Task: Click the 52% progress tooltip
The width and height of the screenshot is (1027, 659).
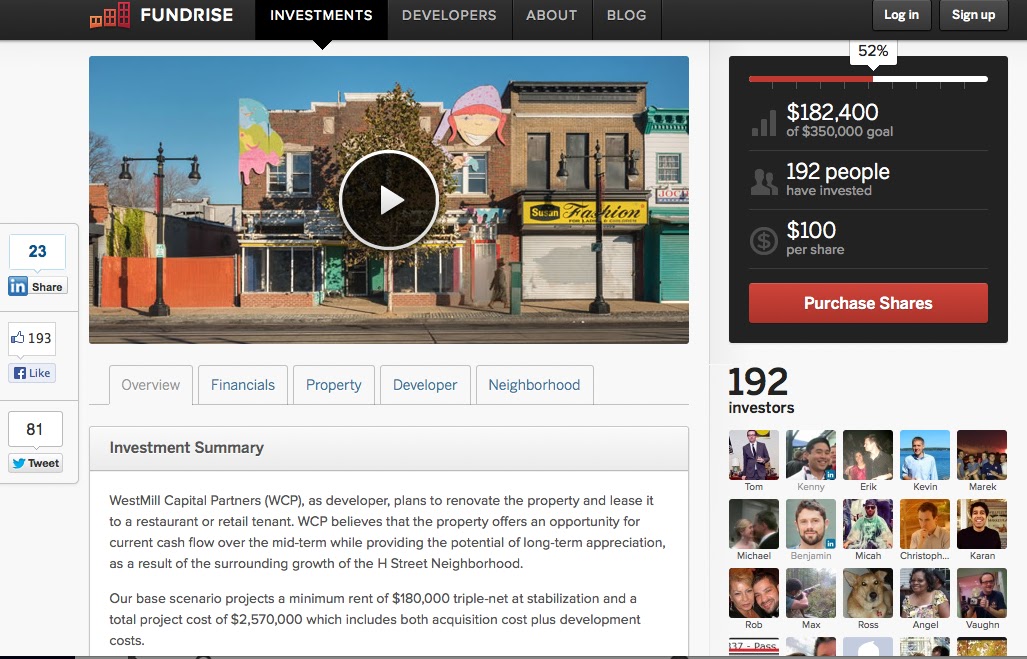Action: 873,51
